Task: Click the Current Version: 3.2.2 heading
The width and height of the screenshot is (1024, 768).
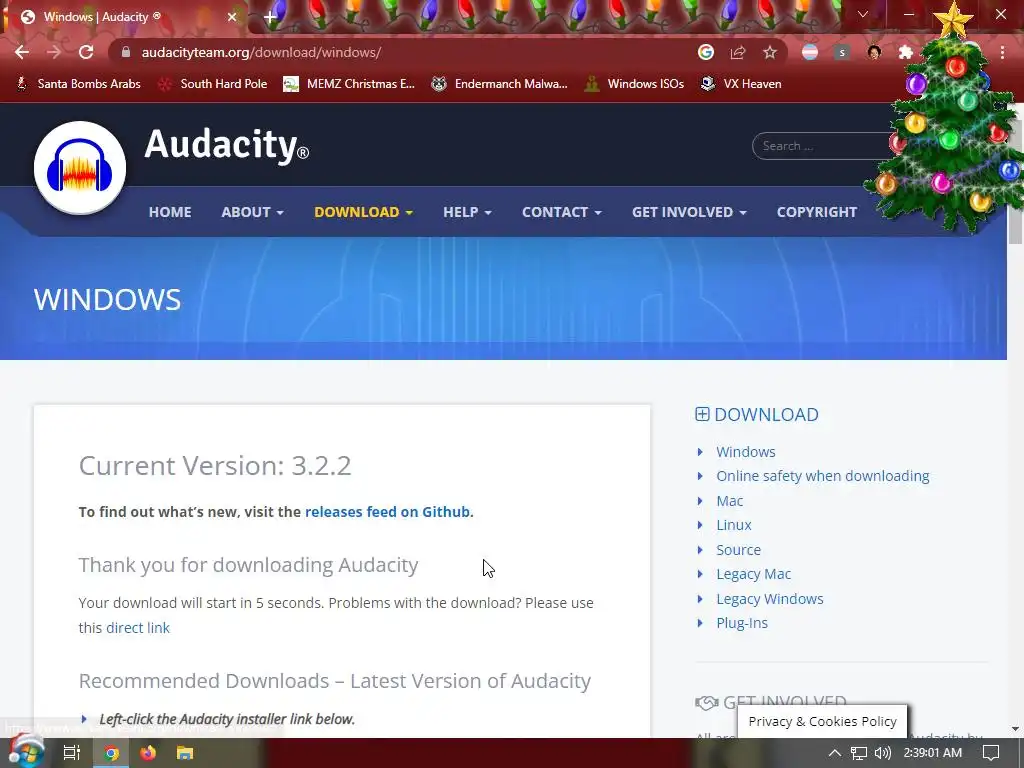Action: pyautogui.click(x=215, y=466)
